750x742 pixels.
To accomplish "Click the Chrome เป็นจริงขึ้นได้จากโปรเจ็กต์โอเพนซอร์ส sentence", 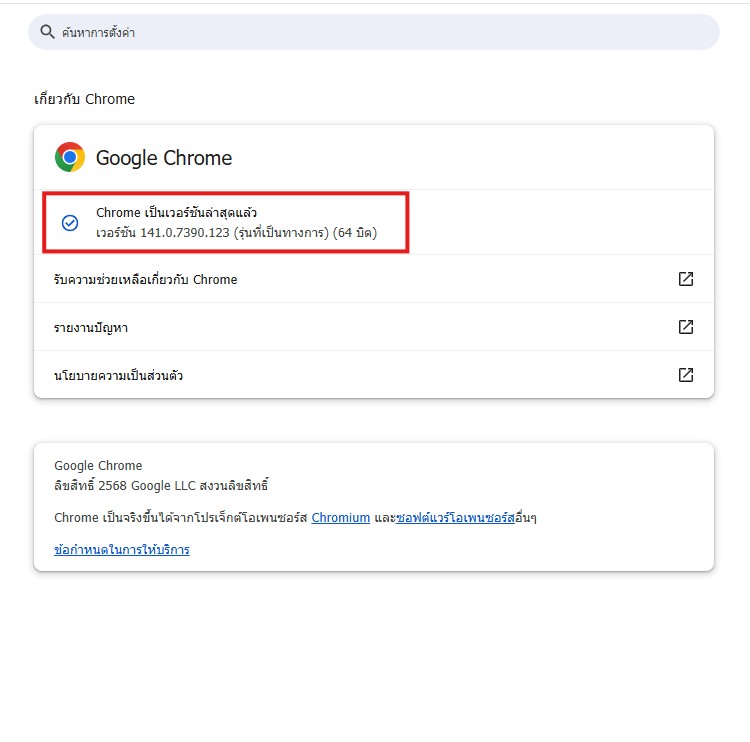I will pos(180,518).
